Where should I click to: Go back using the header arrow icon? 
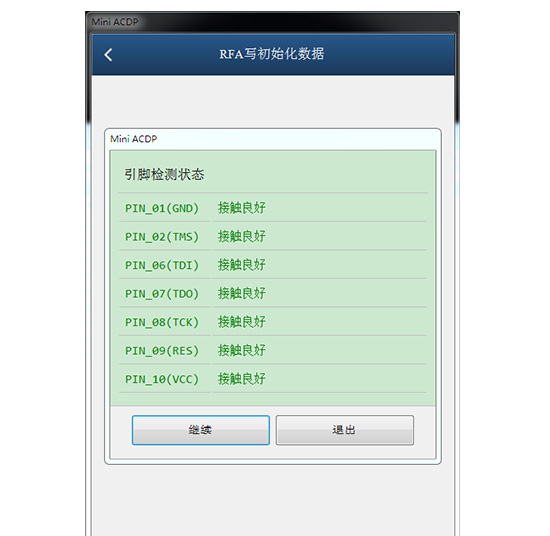pos(108,55)
